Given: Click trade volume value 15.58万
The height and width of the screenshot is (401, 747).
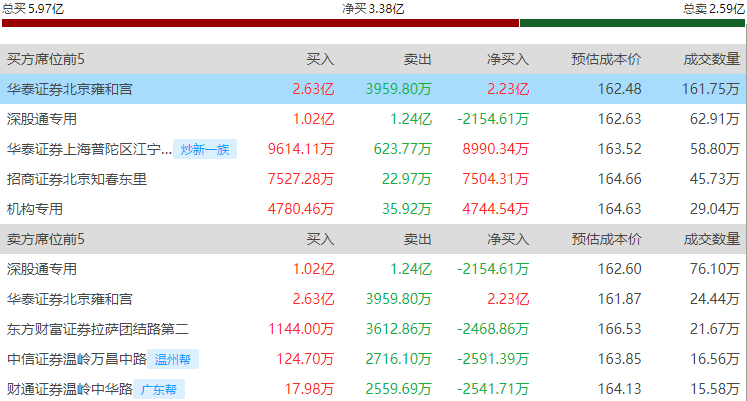Looking at the screenshot, I should [x=715, y=389].
